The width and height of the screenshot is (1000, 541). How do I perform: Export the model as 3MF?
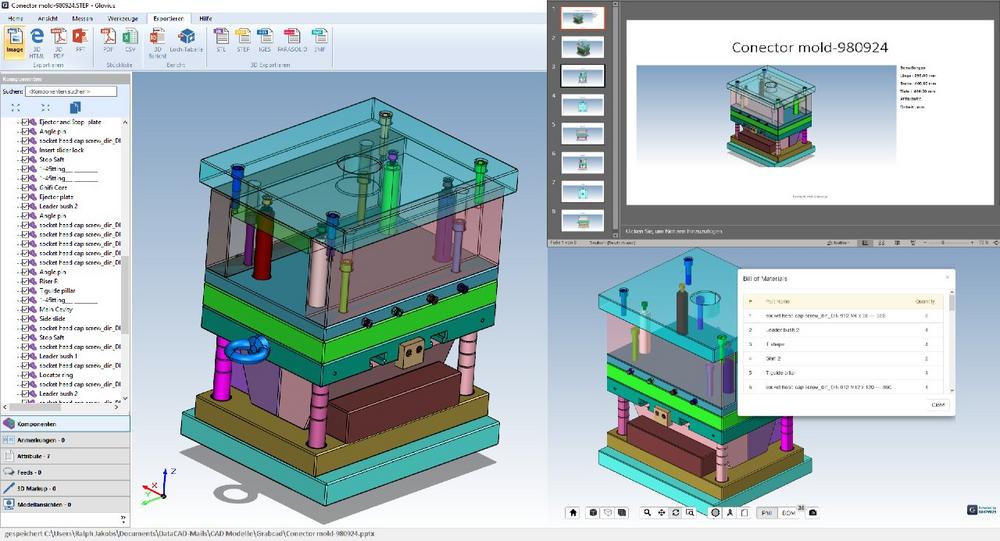[x=320, y=41]
